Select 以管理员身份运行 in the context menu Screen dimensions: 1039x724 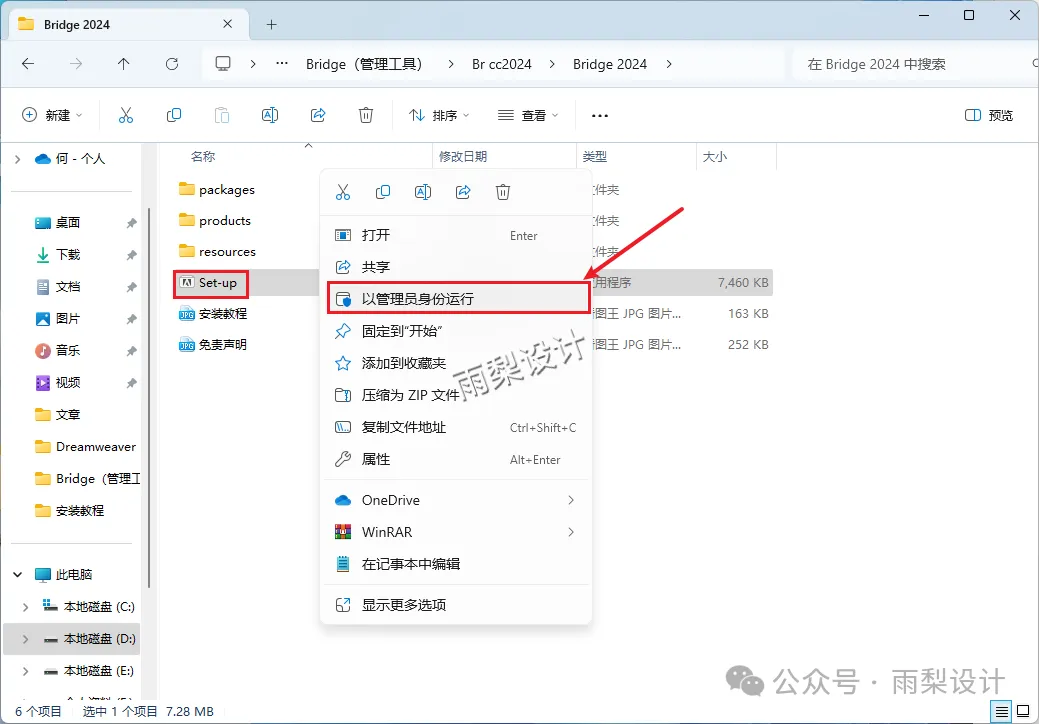(458, 298)
